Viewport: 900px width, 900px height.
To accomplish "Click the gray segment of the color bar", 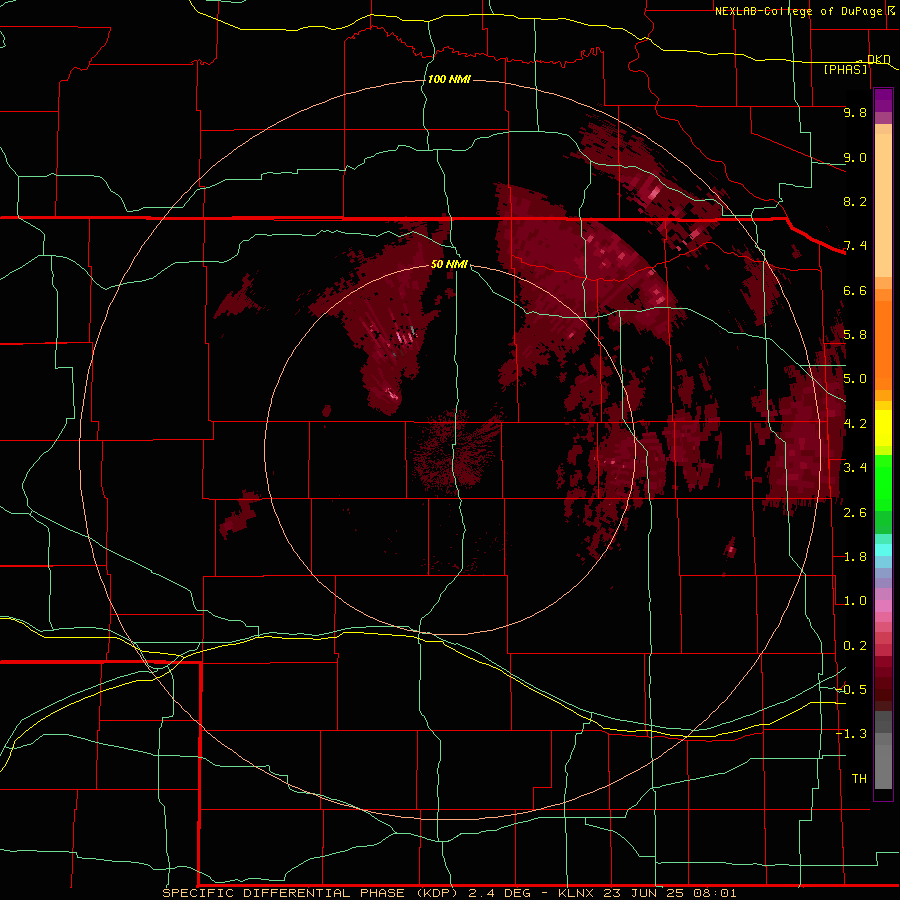I will 883,752.
